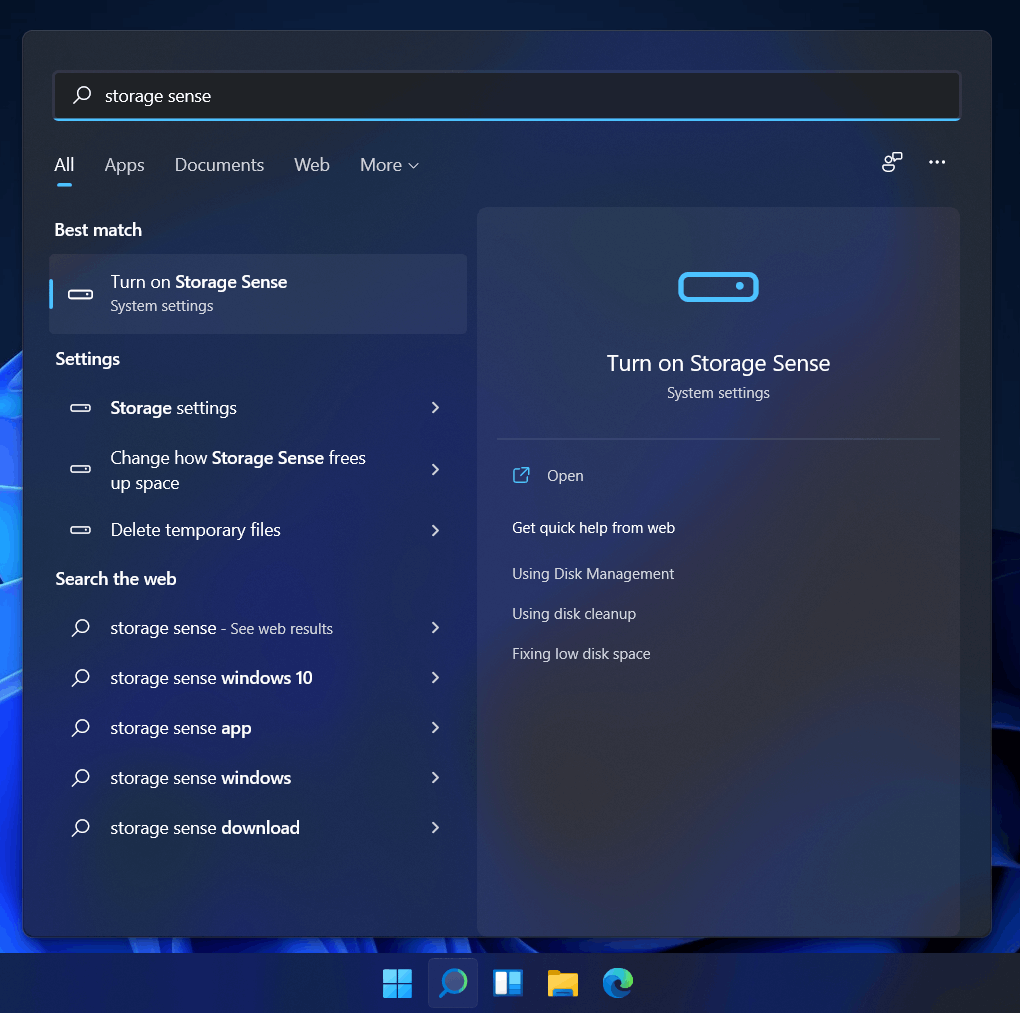
Task: Select the All filter tab
Action: pyautogui.click(x=64, y=165)
